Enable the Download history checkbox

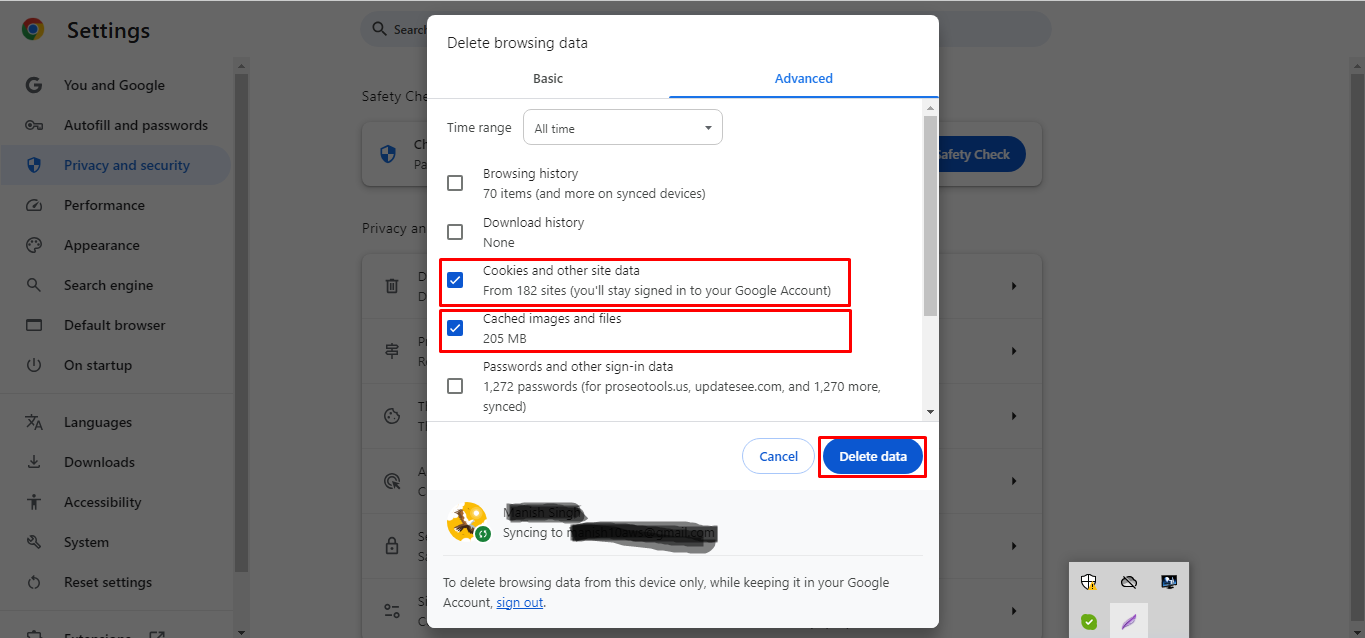pos(455,232)
